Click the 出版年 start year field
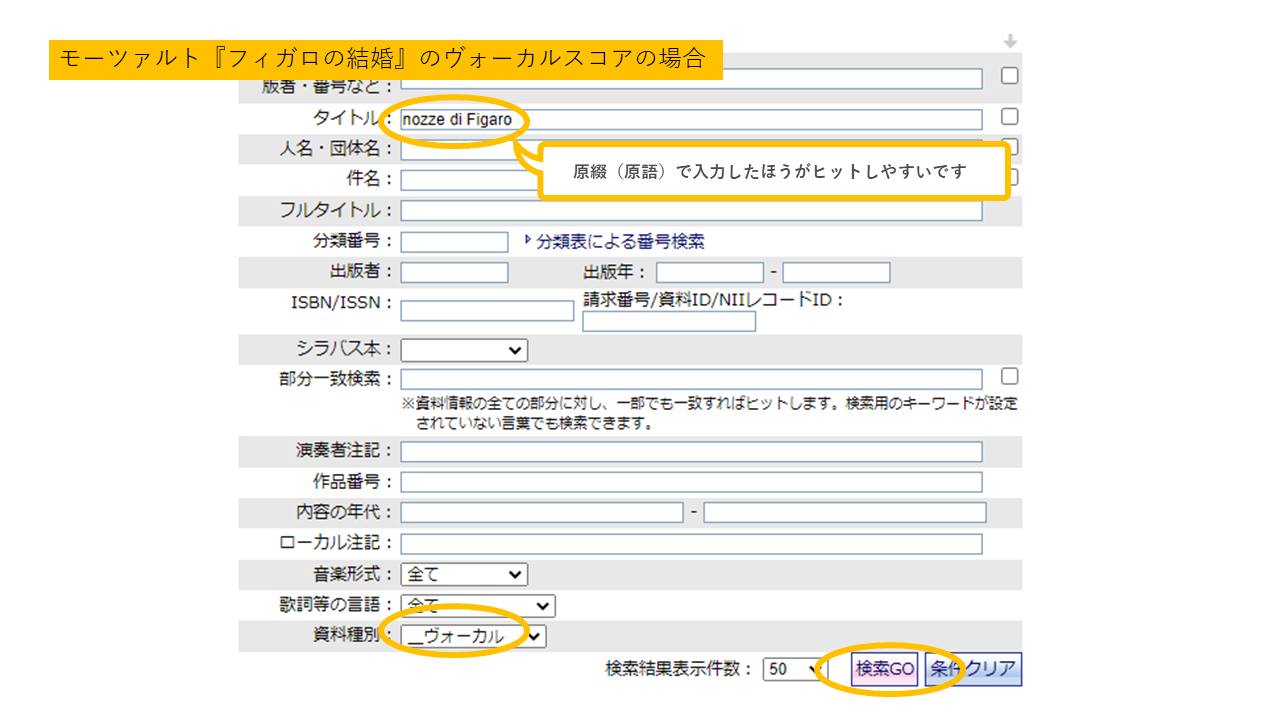The height and width of the screenshot is (720, 1280). [x=710, y=273]
